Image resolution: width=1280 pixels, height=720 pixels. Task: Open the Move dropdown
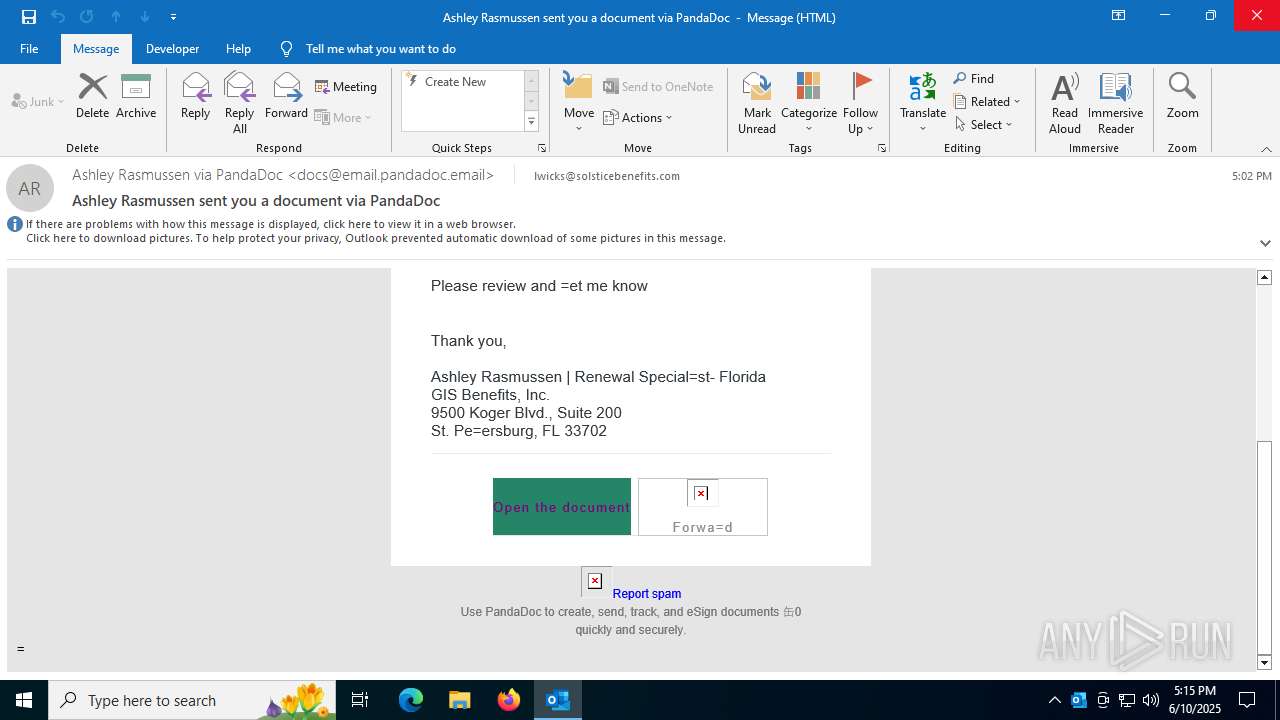point(579,102)
